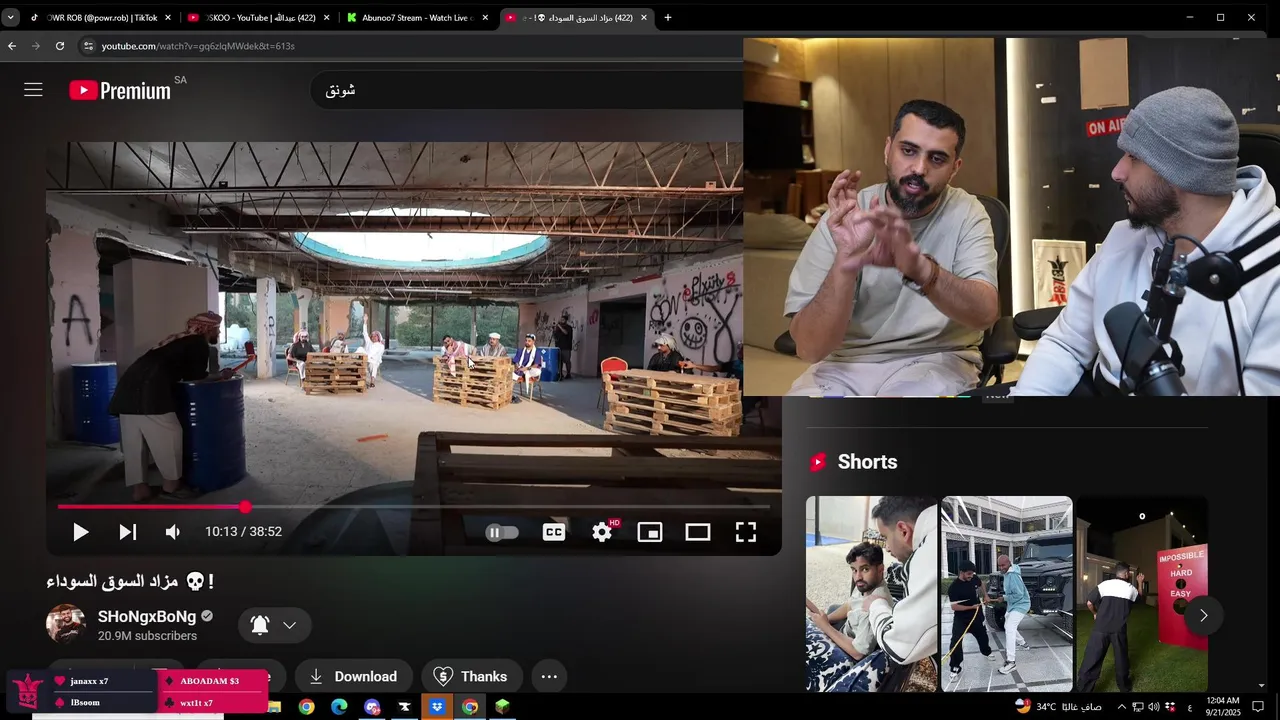
Task: Open Discord taskbar icon with badge
Action: point(372,707)
